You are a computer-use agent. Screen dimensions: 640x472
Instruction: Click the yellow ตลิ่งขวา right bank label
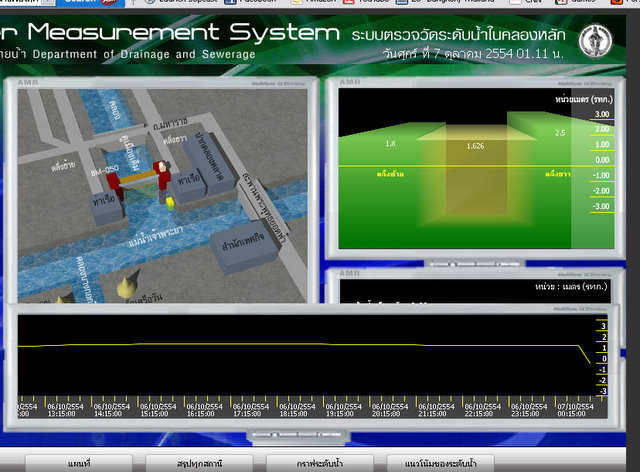(x=558, y=174)
